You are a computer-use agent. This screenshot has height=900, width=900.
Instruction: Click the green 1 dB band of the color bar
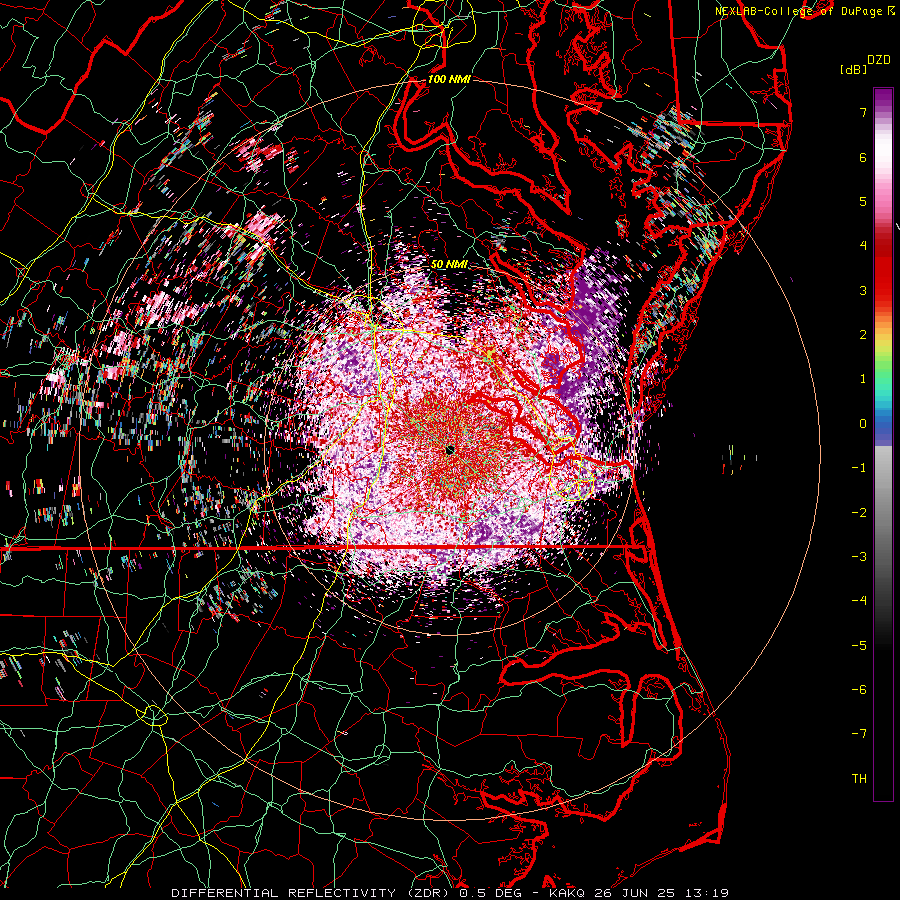[x=883, y=379]
